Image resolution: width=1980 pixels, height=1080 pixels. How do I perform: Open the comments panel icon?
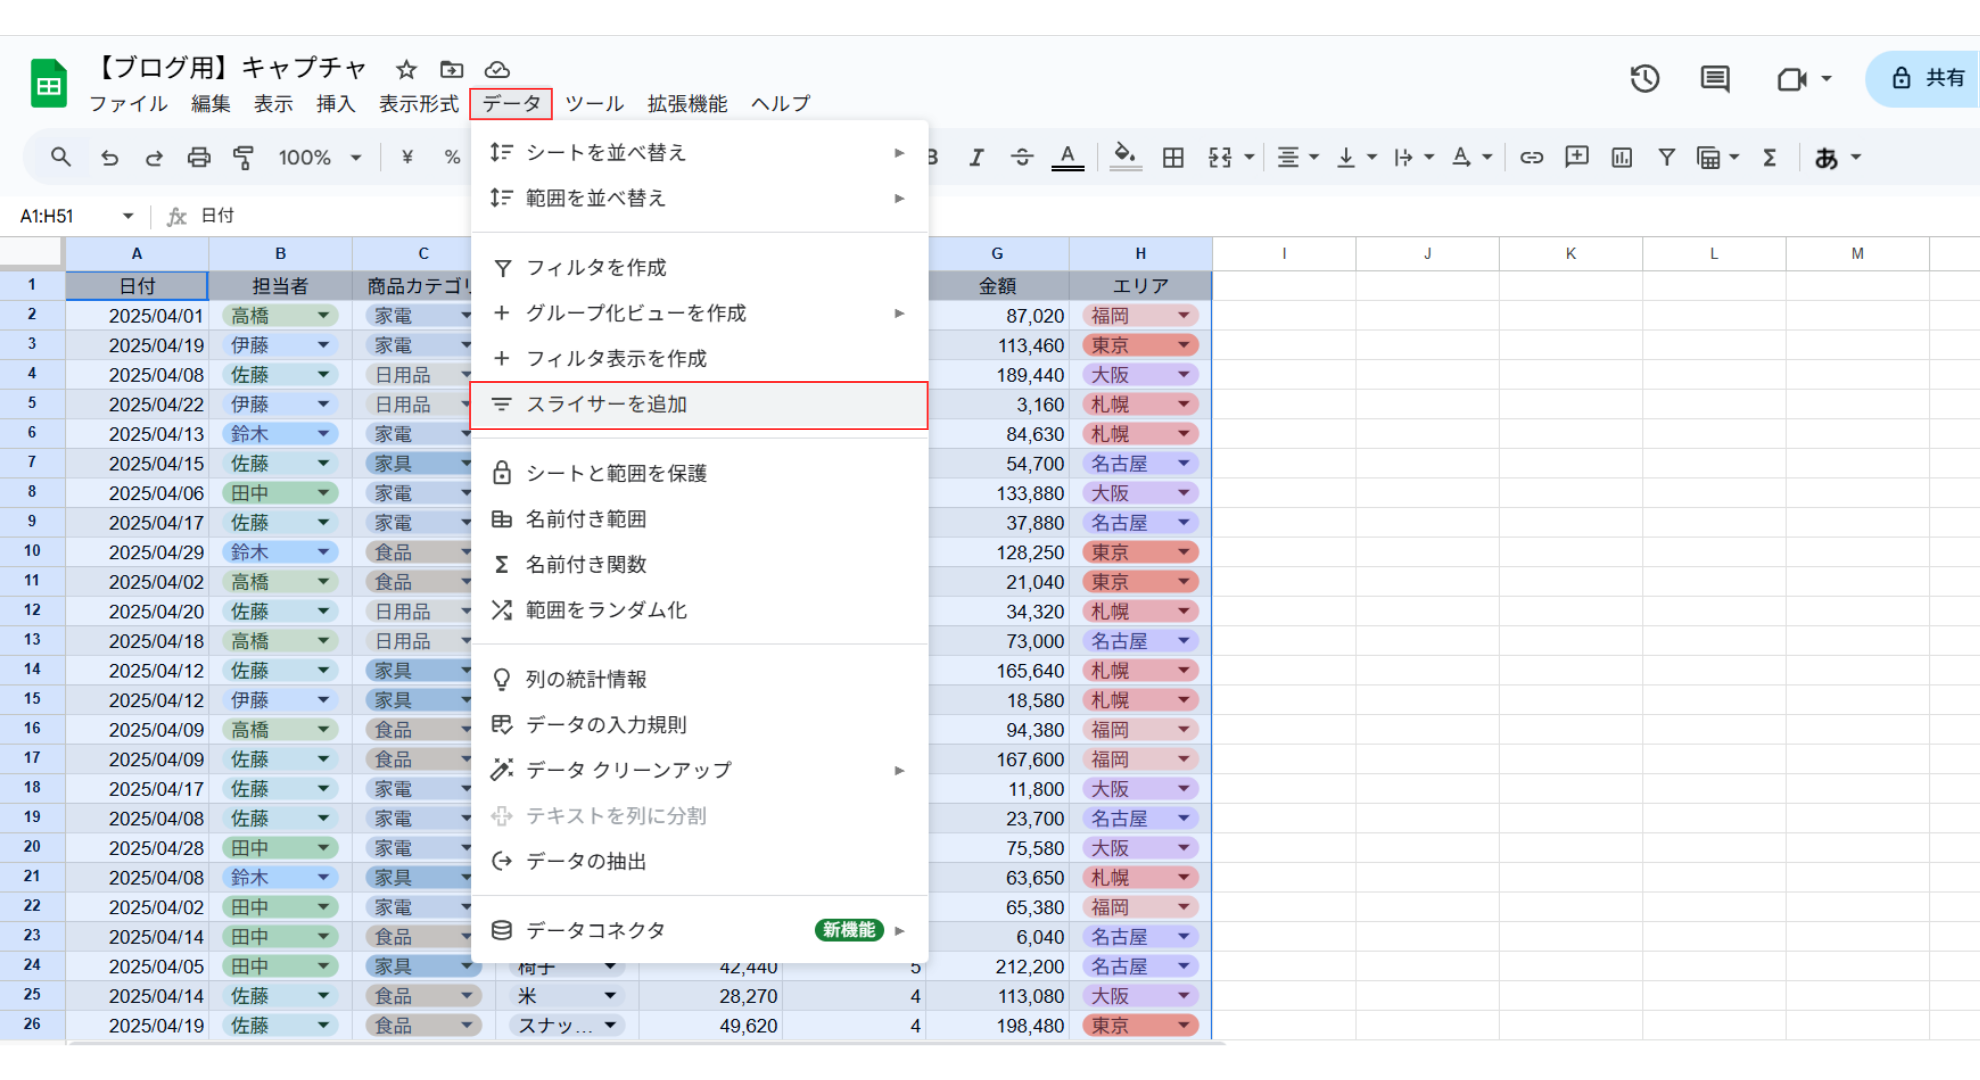point(1715,78)
